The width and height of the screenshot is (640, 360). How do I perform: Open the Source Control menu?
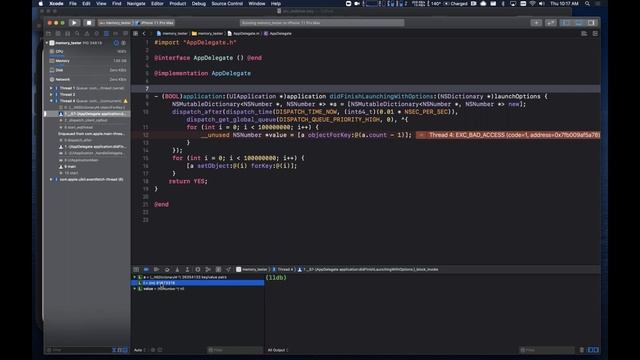(x=227, y=3)
